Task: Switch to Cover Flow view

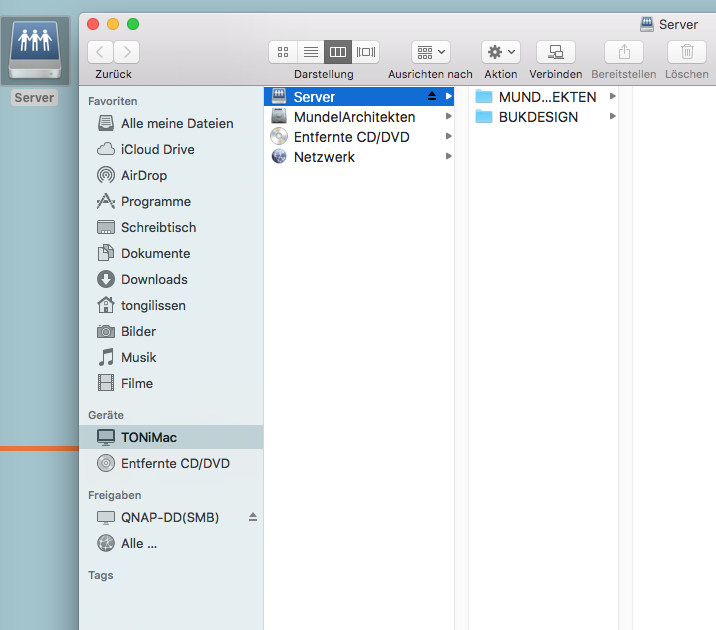Action: click(x=366, y=52)
